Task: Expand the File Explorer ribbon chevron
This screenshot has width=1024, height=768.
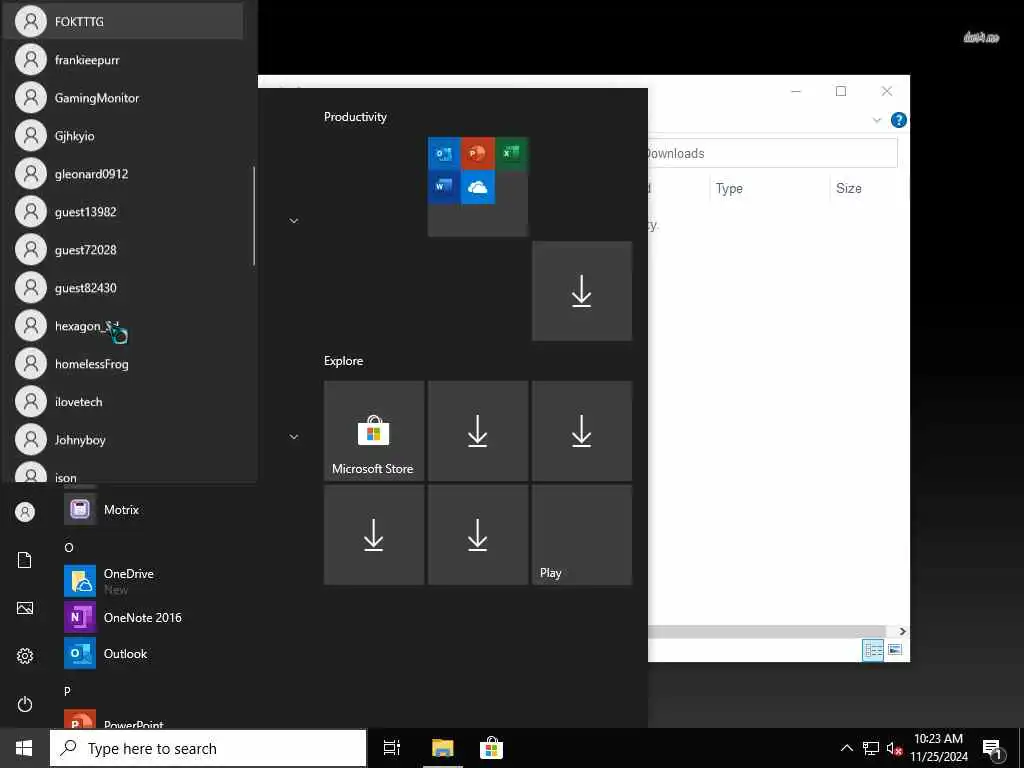Action: pos(877,120)
